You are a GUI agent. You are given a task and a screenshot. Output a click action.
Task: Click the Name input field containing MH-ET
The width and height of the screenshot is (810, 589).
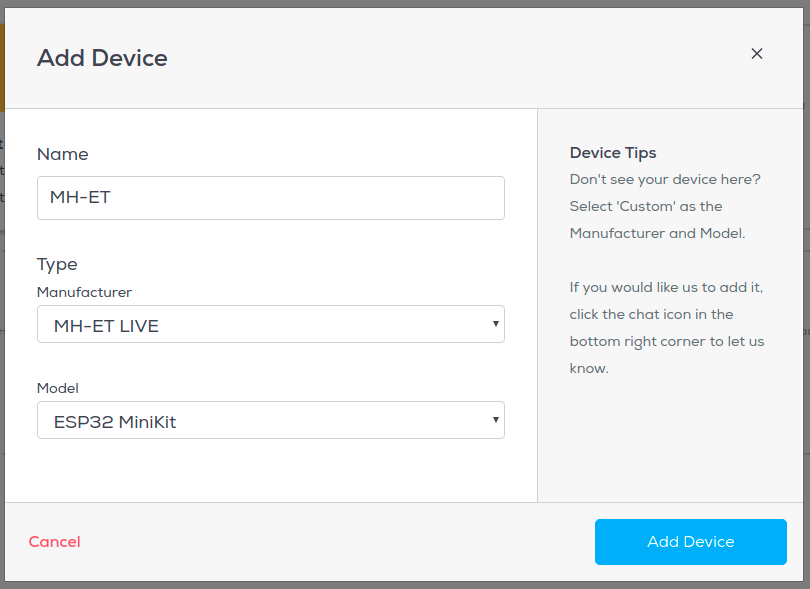pyautogui.click(x=271, y=198)
